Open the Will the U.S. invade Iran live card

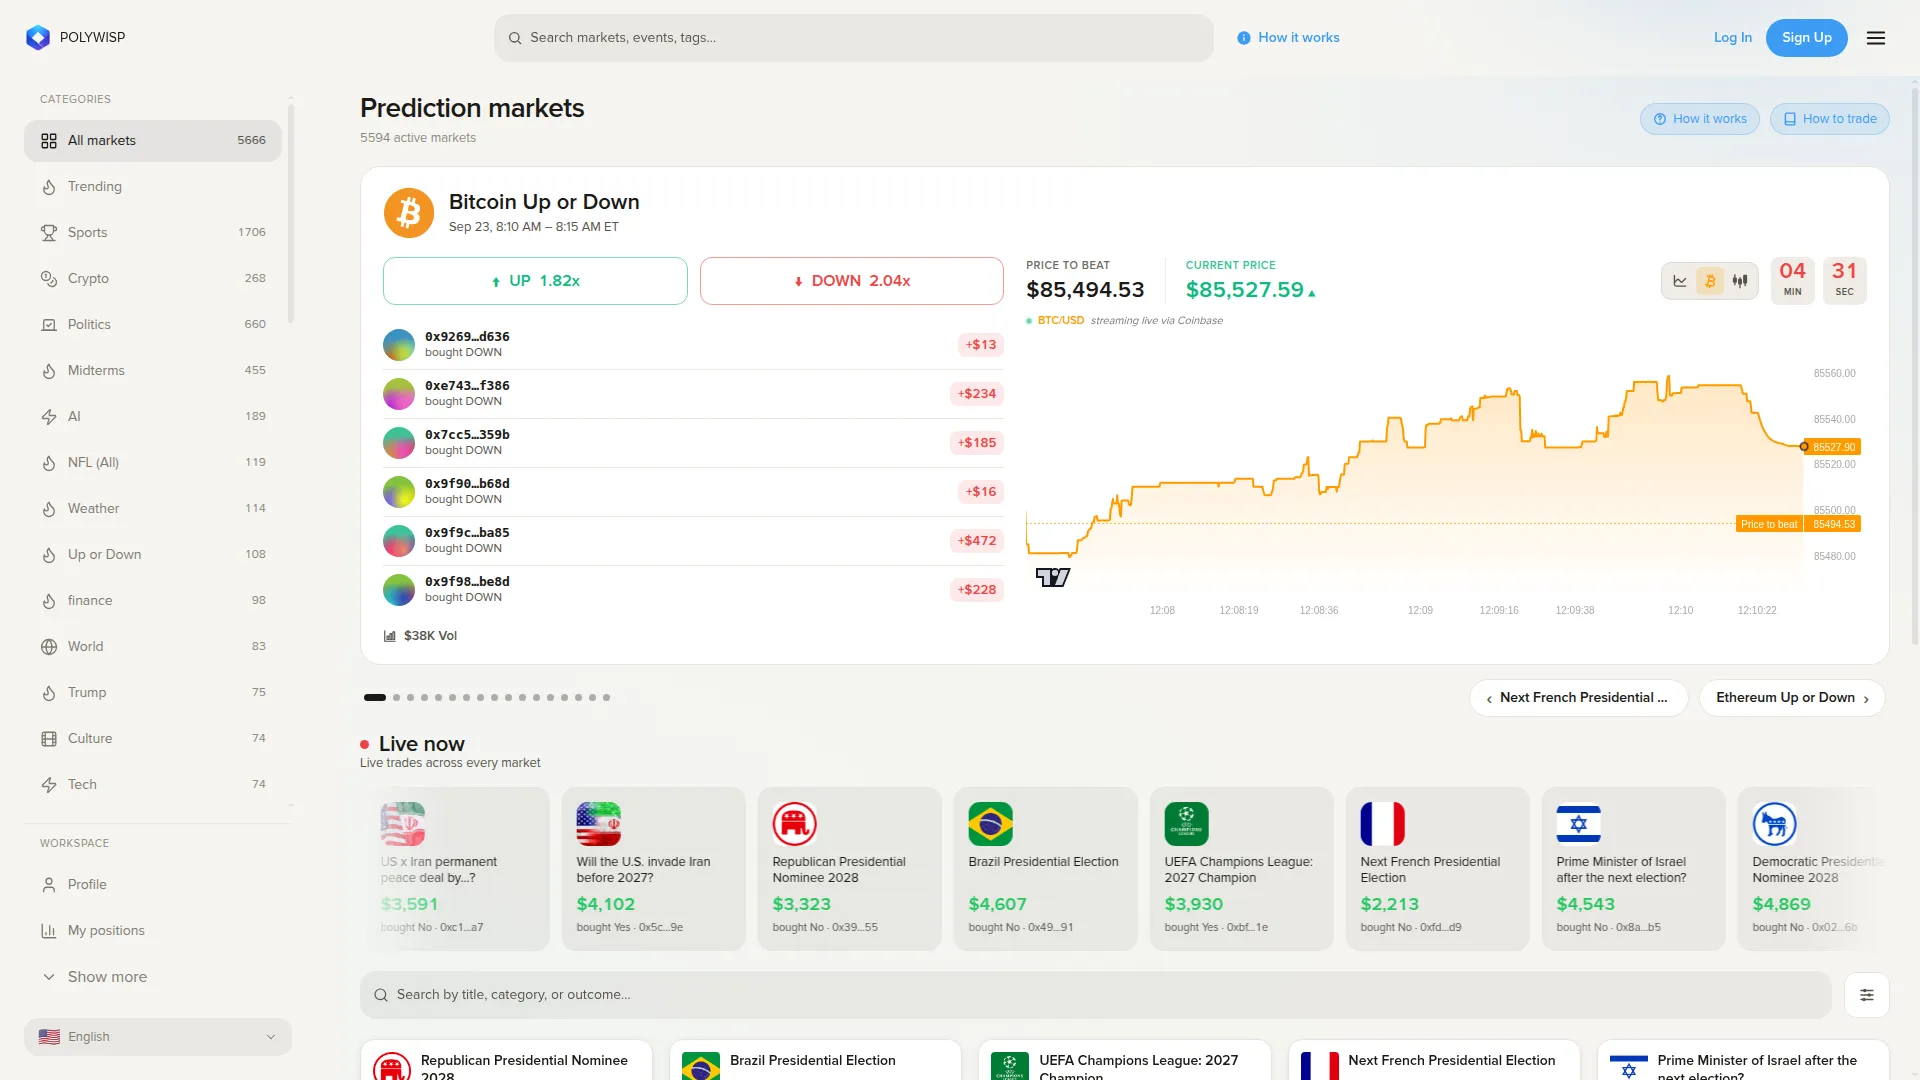(x=654, y=869)
